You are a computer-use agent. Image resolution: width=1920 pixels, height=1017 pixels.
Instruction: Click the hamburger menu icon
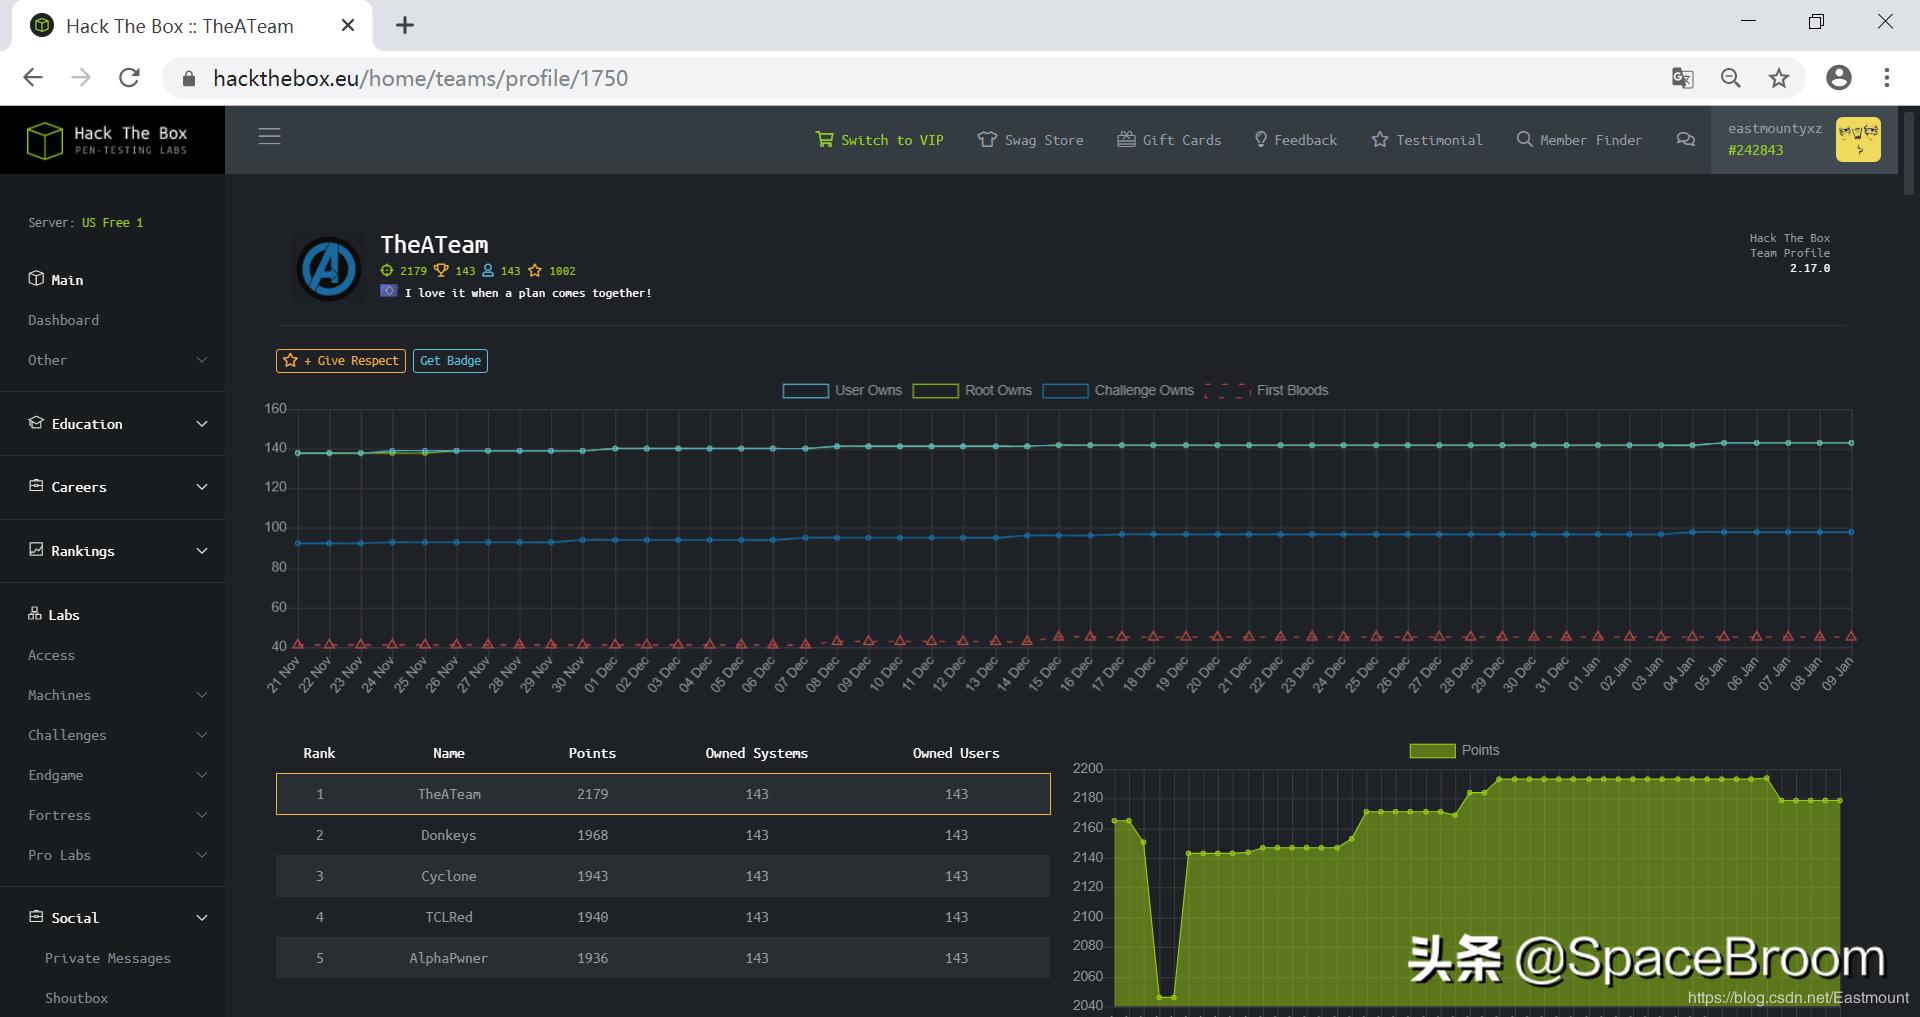[x=269, y=135]
